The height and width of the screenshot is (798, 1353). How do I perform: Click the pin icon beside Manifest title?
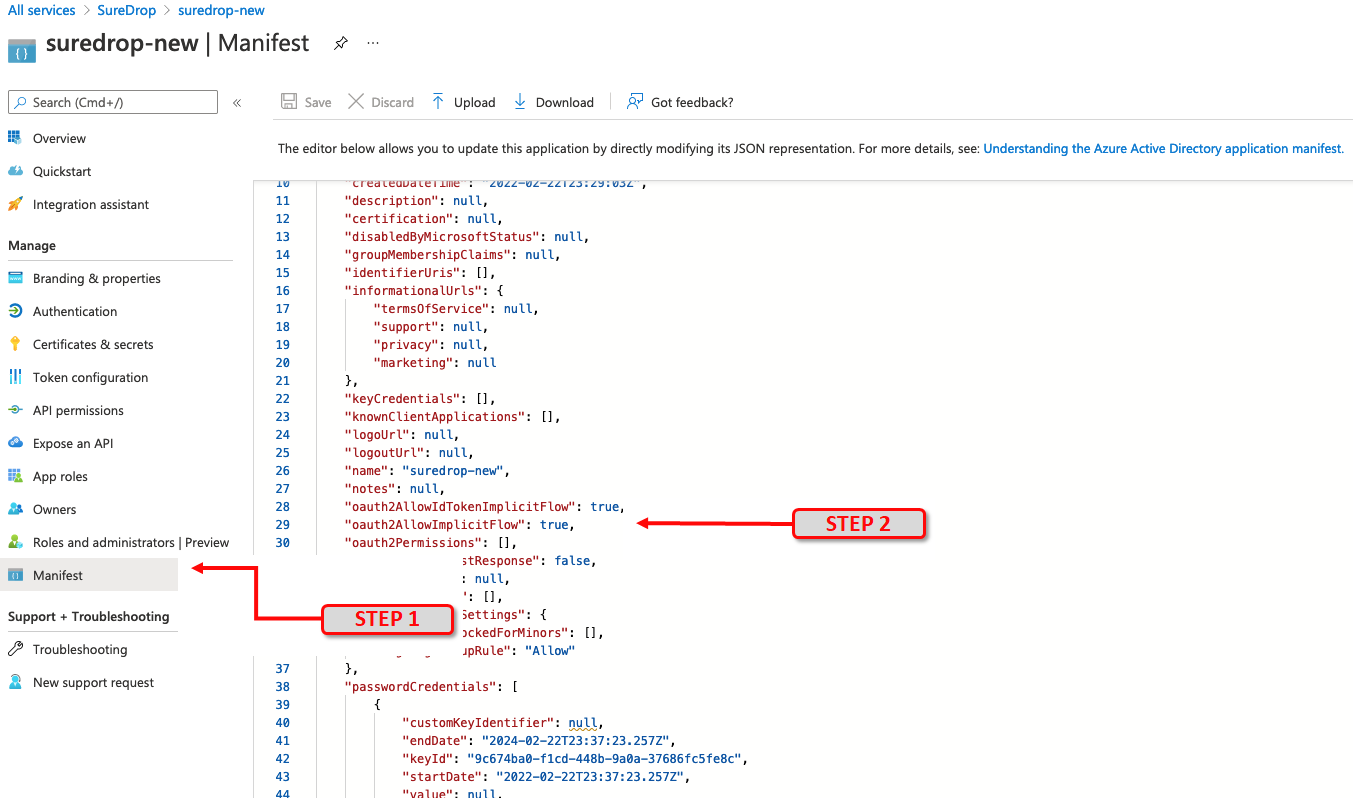pyautogui.click(x=341, y=44)
